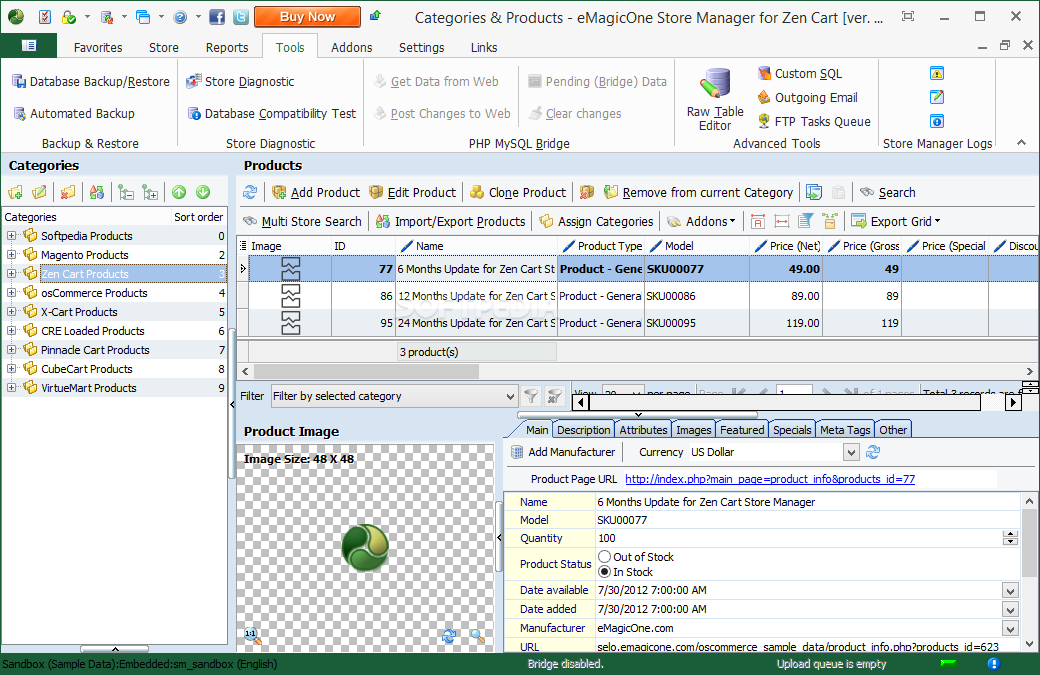Move category down with green arrow
Screen dimensions: 1040x675
203,192
